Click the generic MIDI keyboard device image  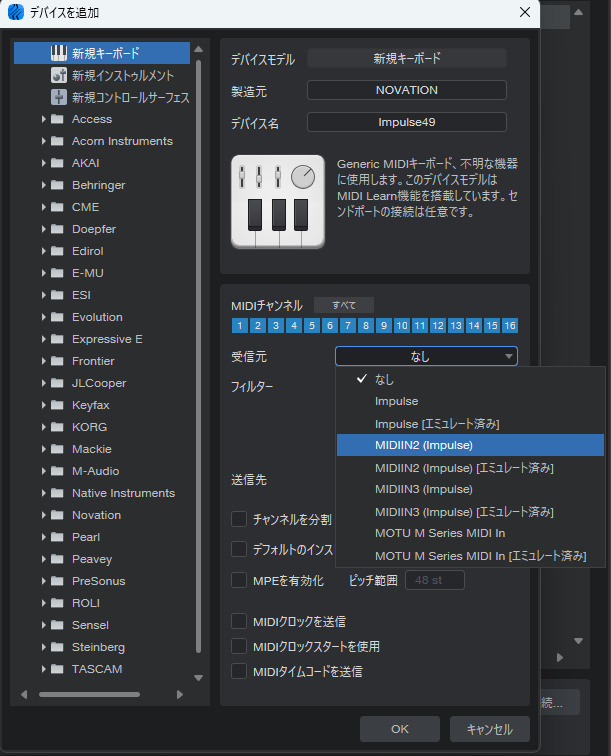coord(277,202)
